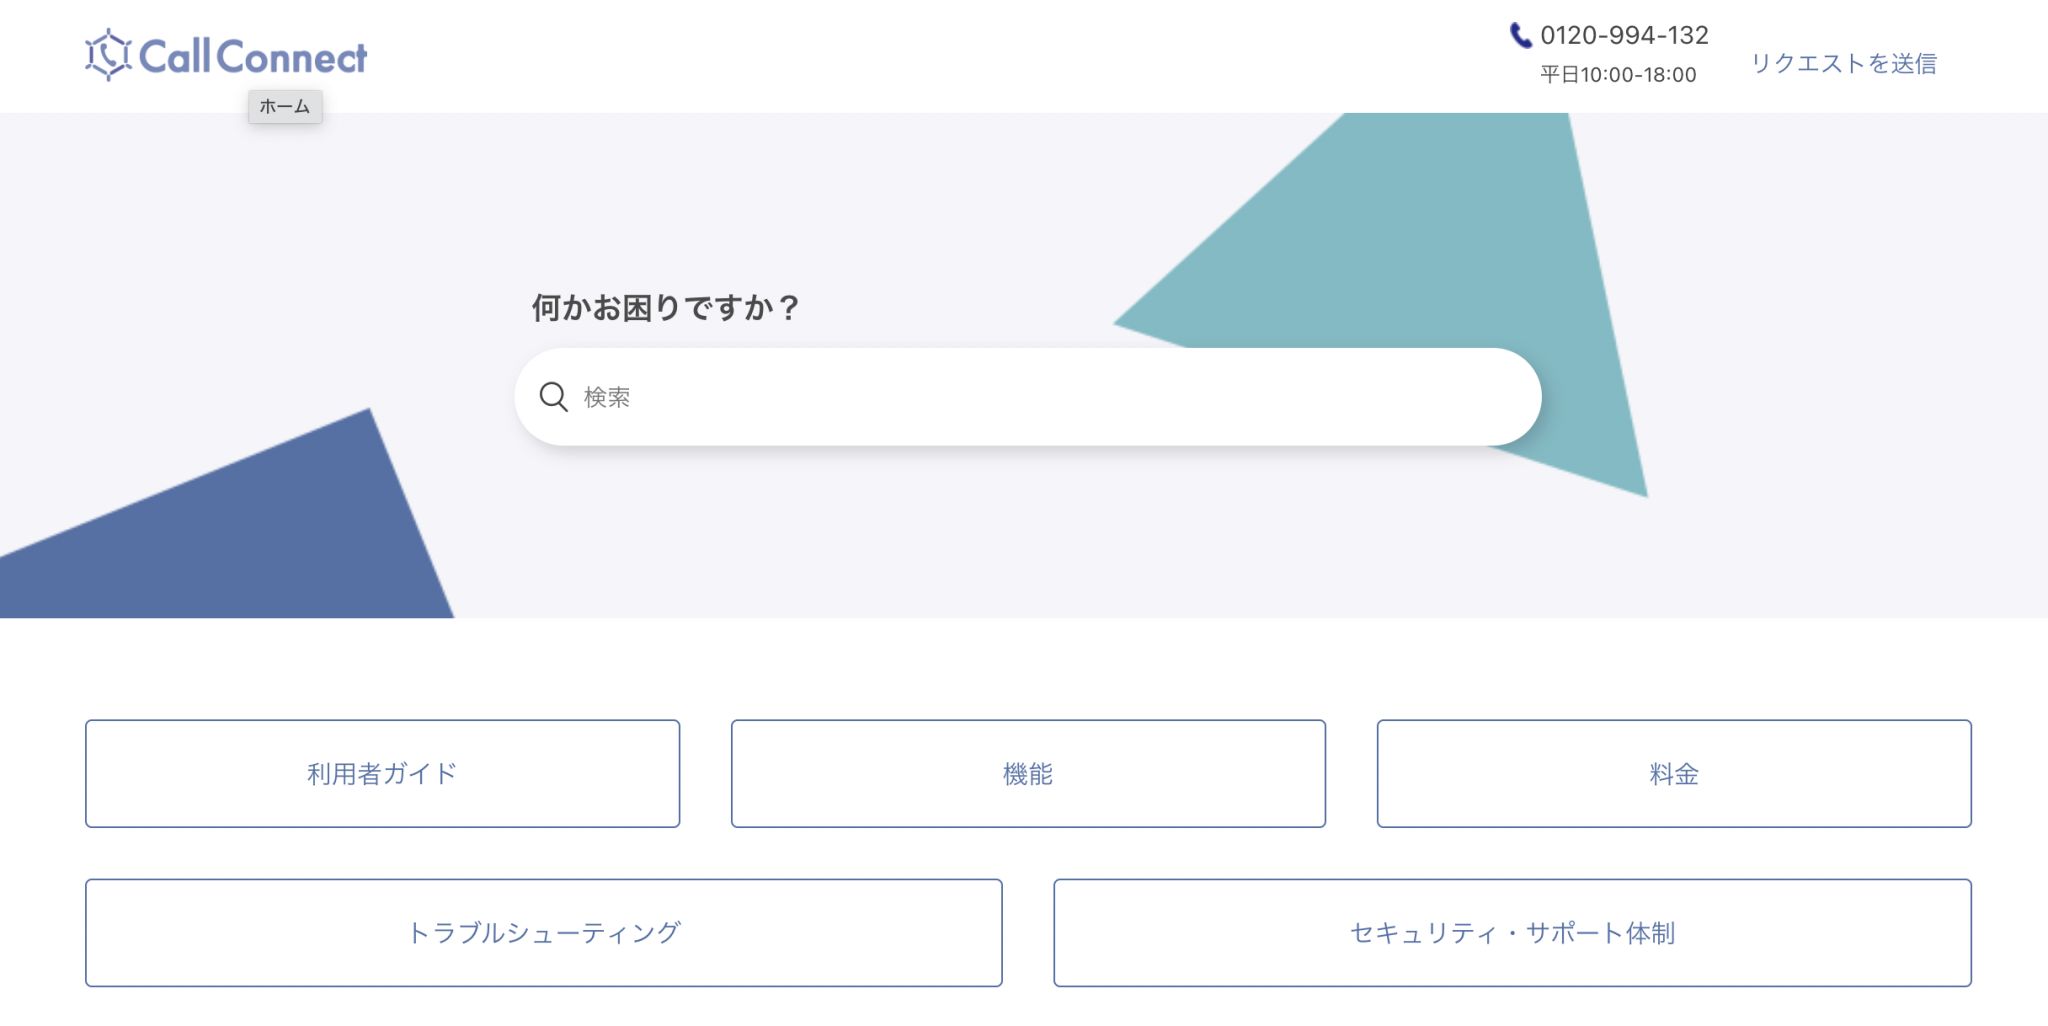Select the hexagonal emblem in the logo
2048x1026 pixels.
[x=107, y=55]
